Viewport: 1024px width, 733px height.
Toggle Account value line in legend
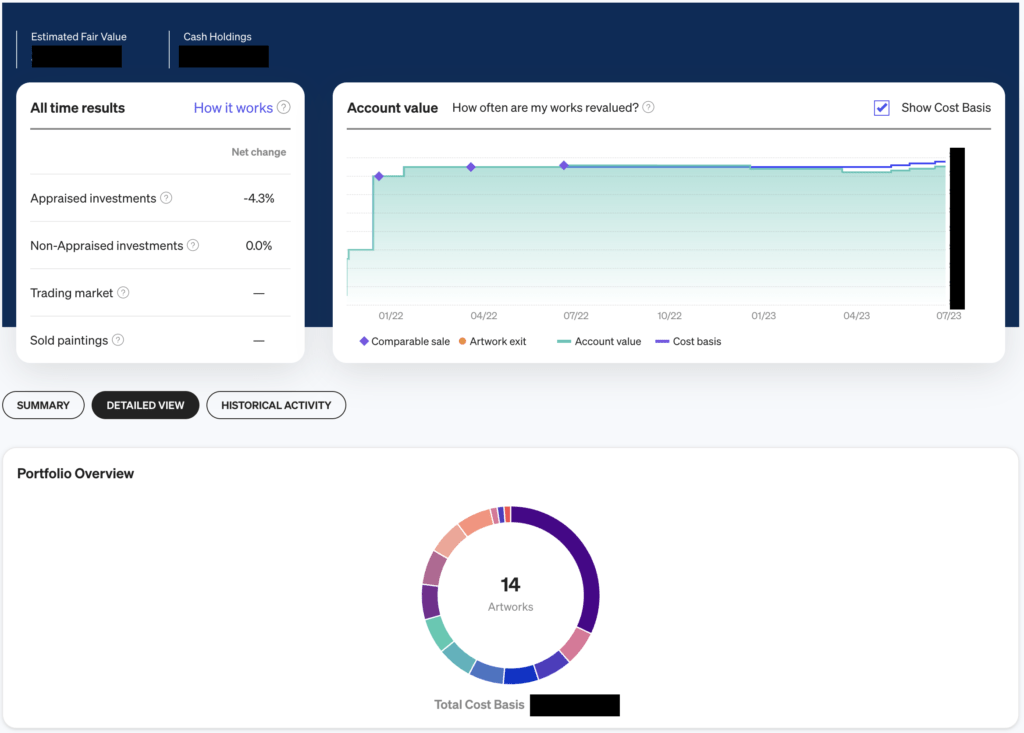(x=599, y=341)
